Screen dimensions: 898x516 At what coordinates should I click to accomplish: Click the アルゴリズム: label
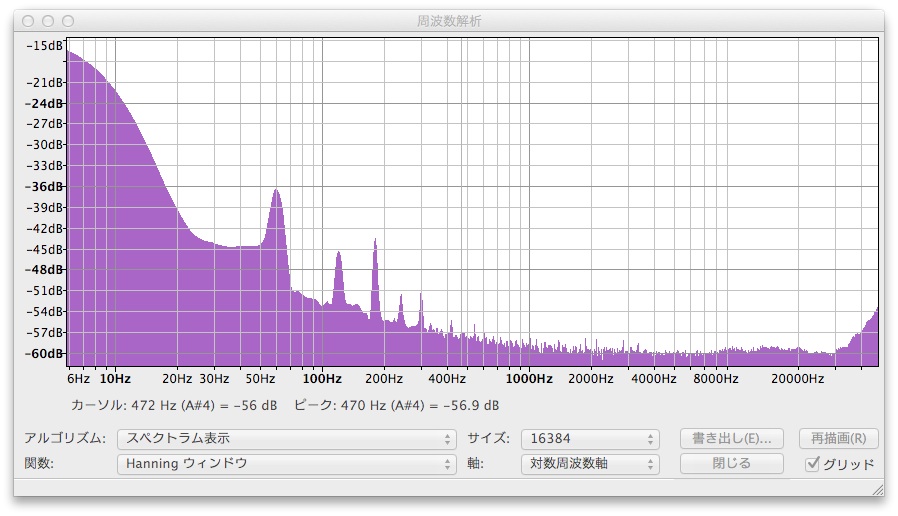pos(65,439)
